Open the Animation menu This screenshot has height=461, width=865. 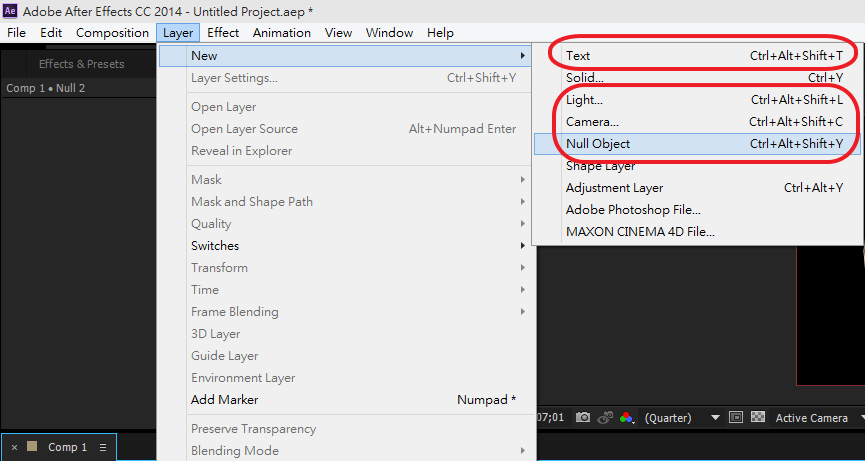click(x=282, y=33)
